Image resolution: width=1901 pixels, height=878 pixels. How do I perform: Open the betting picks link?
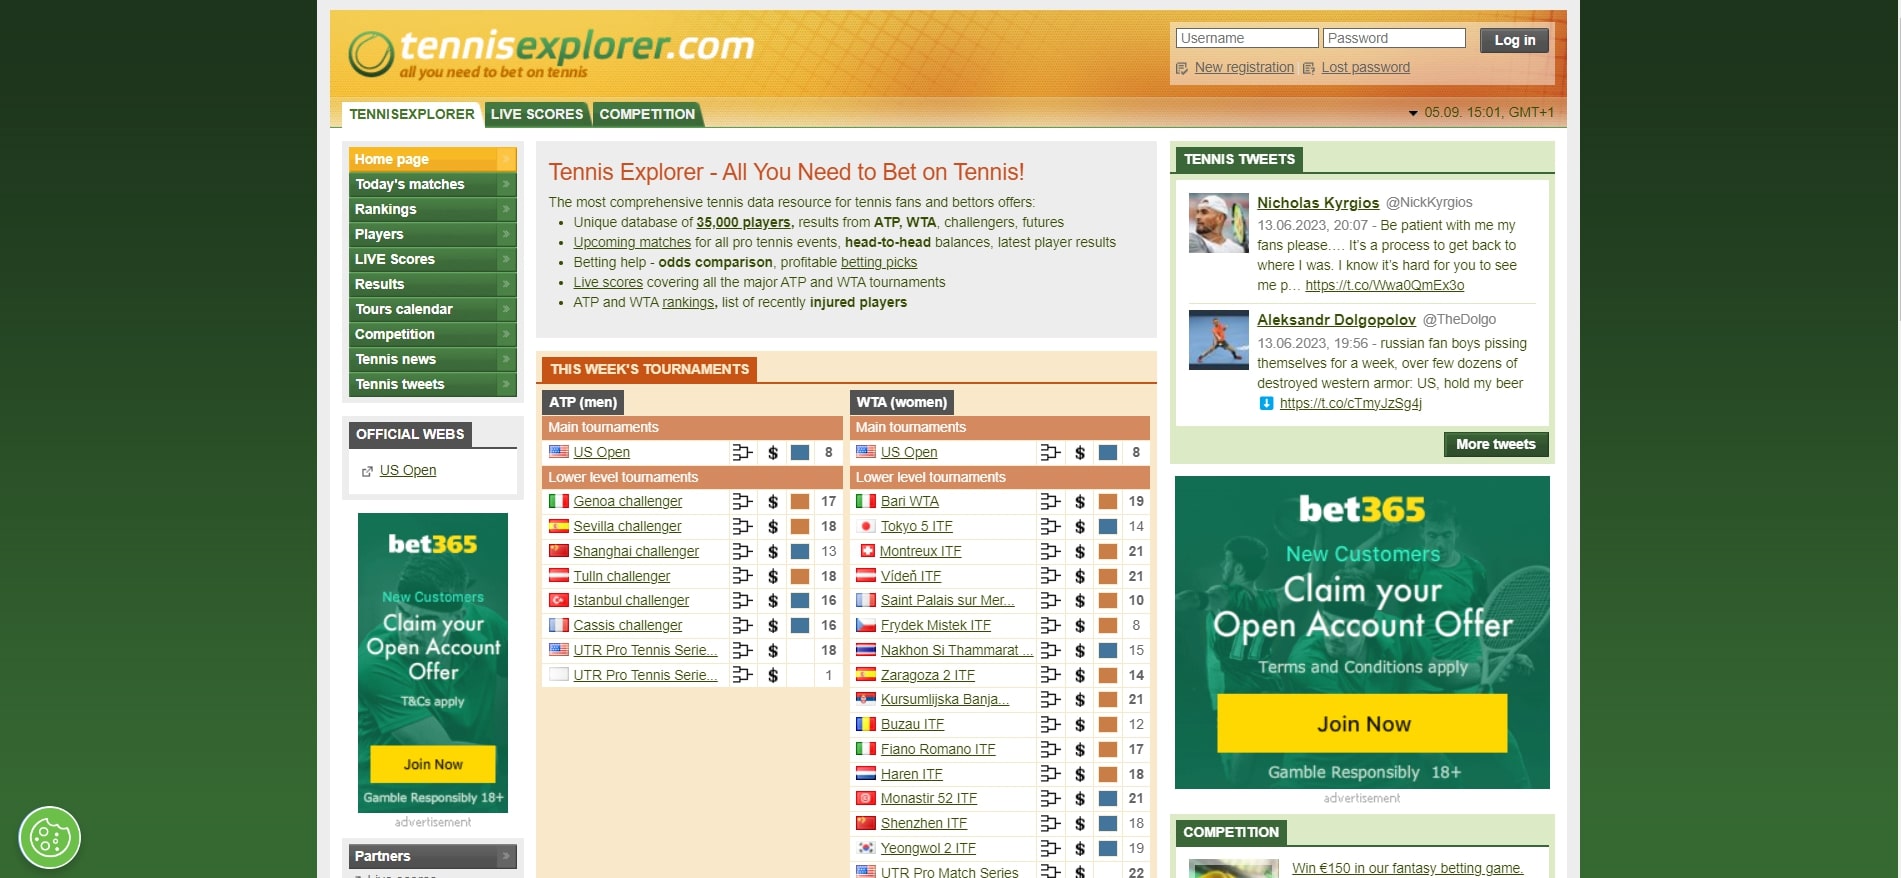(x=879, y=262)
